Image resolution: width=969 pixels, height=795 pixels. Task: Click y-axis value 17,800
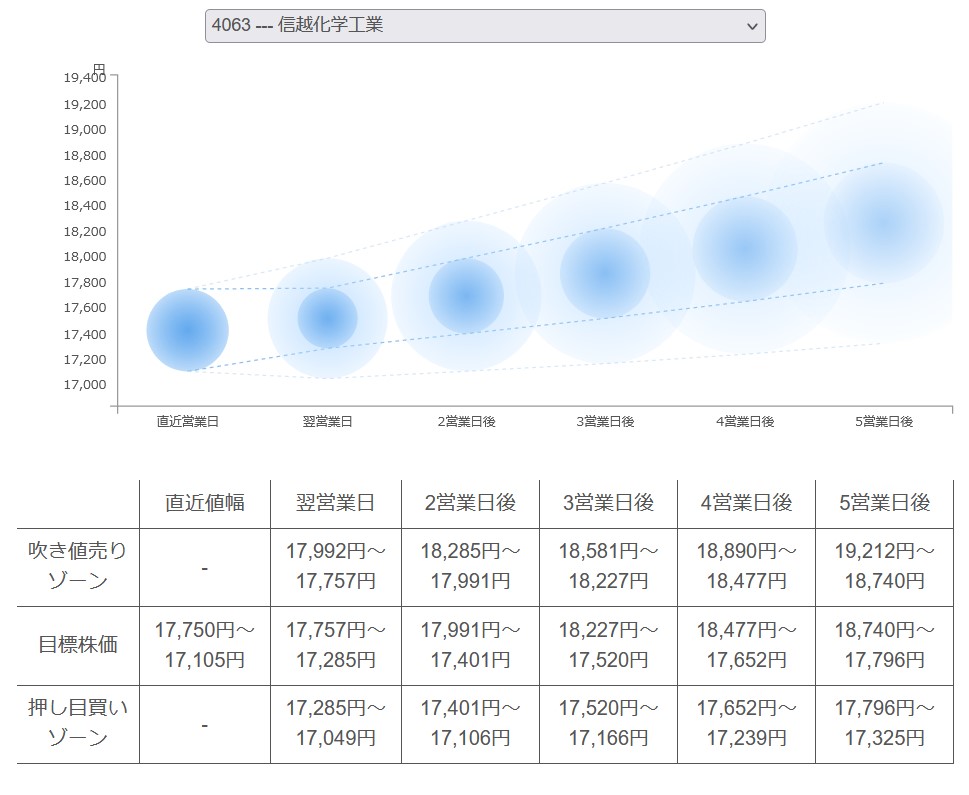click(x=85, y=283)
